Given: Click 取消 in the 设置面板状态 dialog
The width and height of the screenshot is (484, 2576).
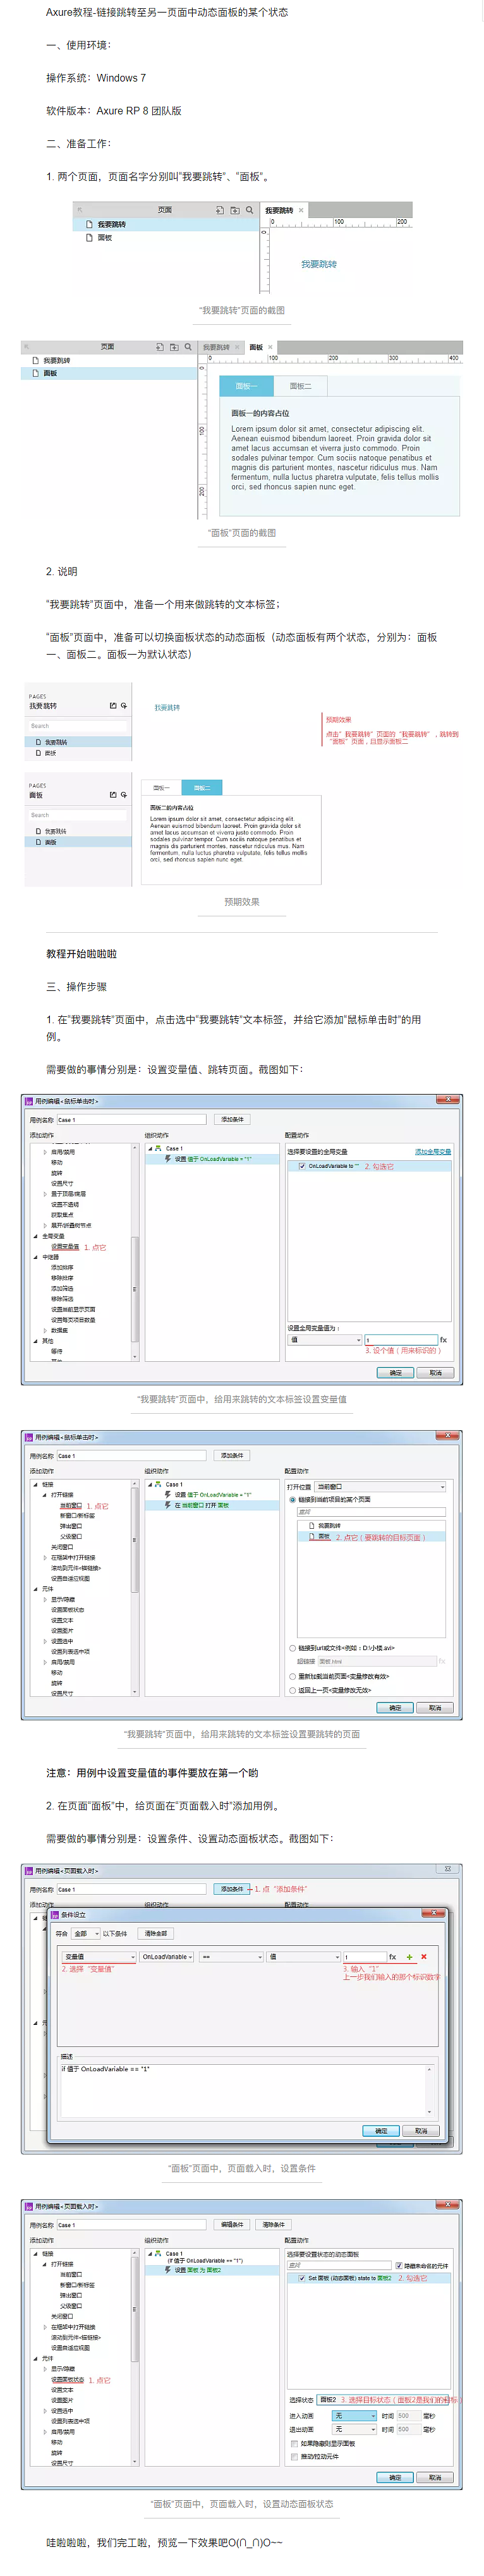Looking at the screenshot, I should (434, 2477).
